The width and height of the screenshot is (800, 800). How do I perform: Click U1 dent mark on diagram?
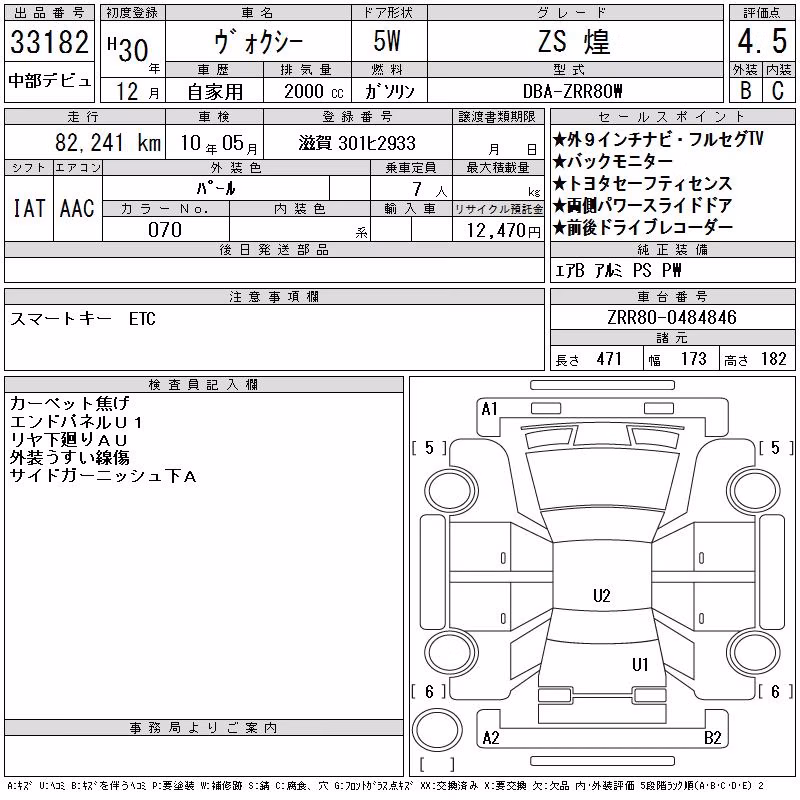click(640, 664)
